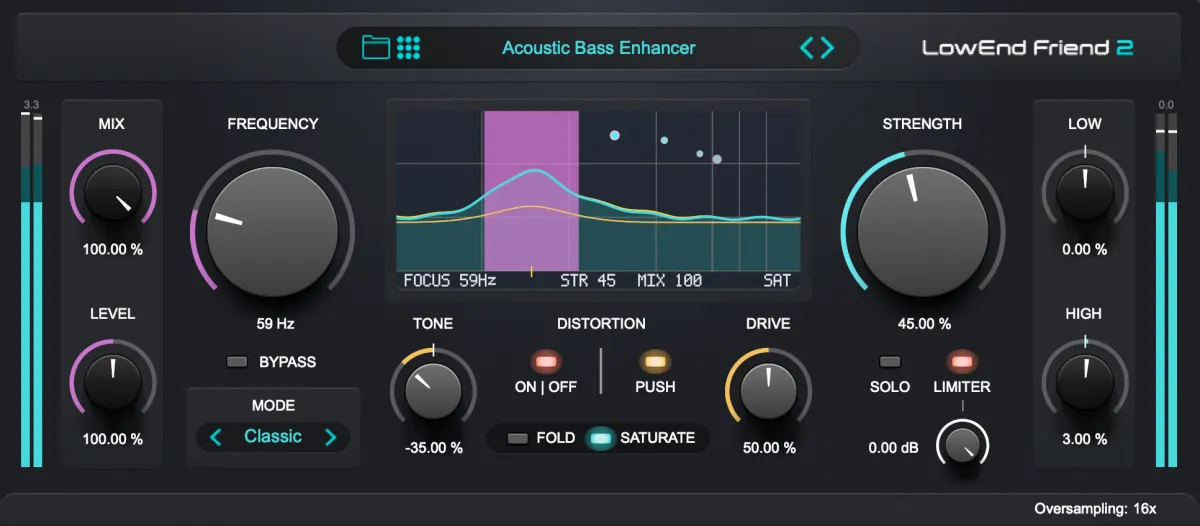
Task: Open the preset grid view icon
Action: pos(408,47)
